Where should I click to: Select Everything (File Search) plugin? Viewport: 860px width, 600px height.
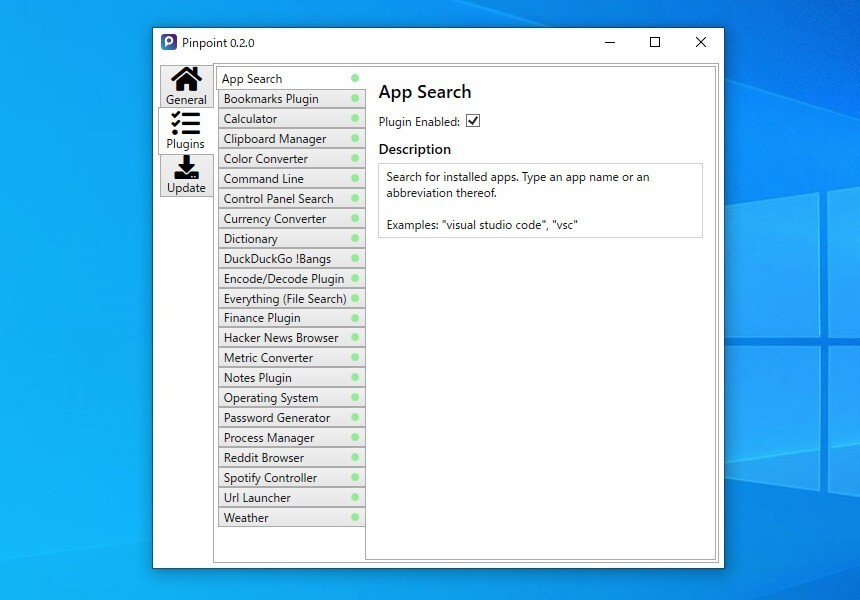click(x=285, y=299)
